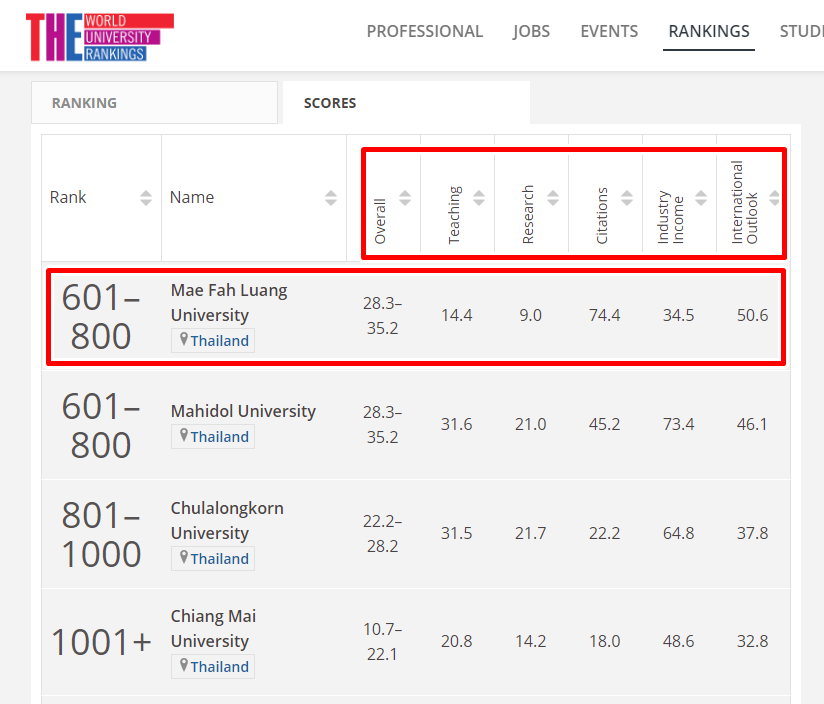Sort by Teaching score arrows
The height and width of the screenshot is (704, 824).
click(x=479, y=198)
